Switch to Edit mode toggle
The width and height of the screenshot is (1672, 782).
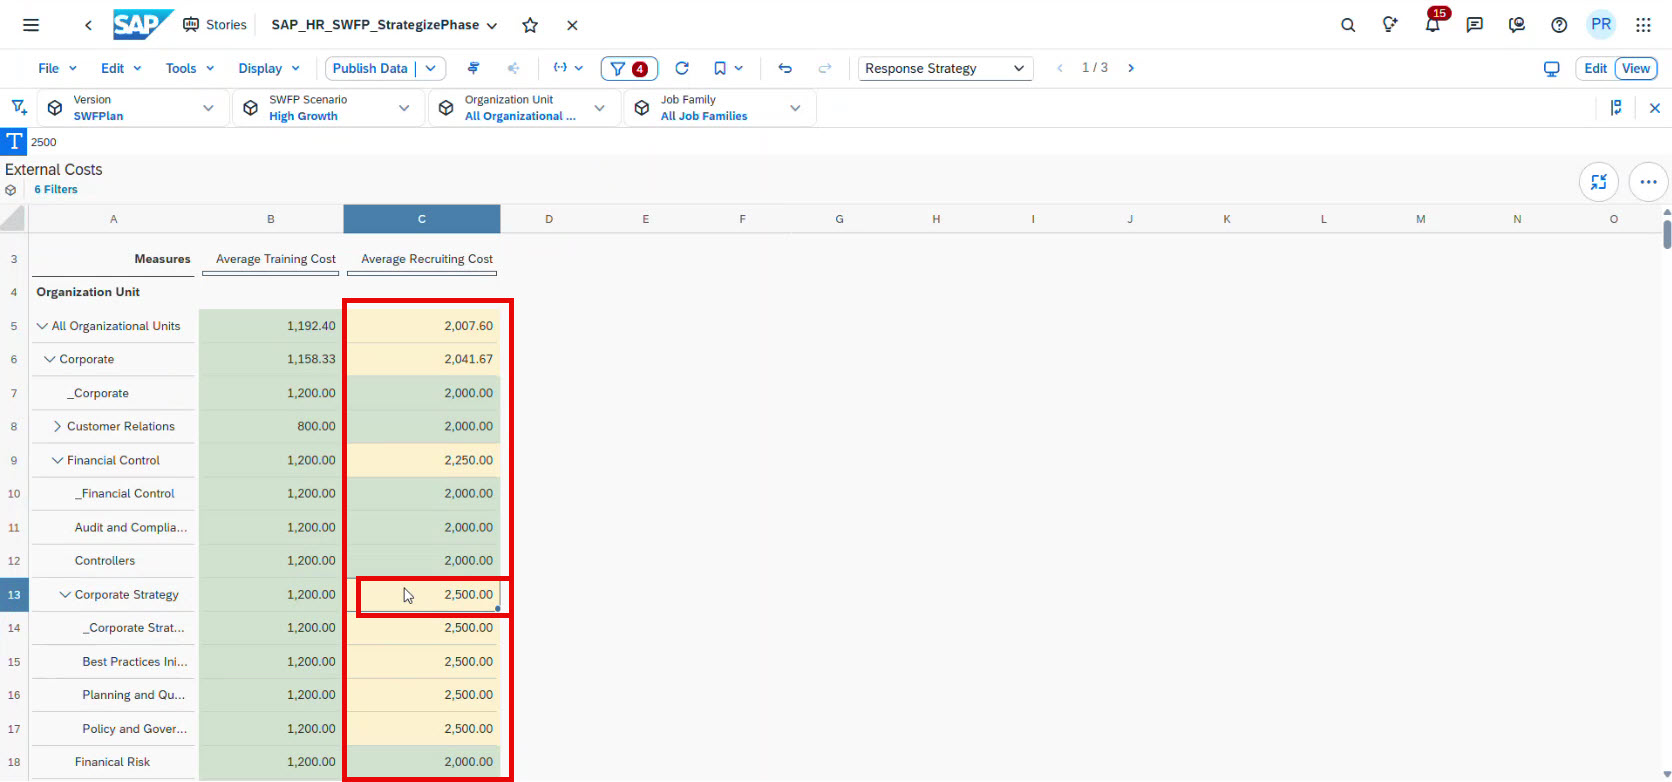pos(1595,68)
